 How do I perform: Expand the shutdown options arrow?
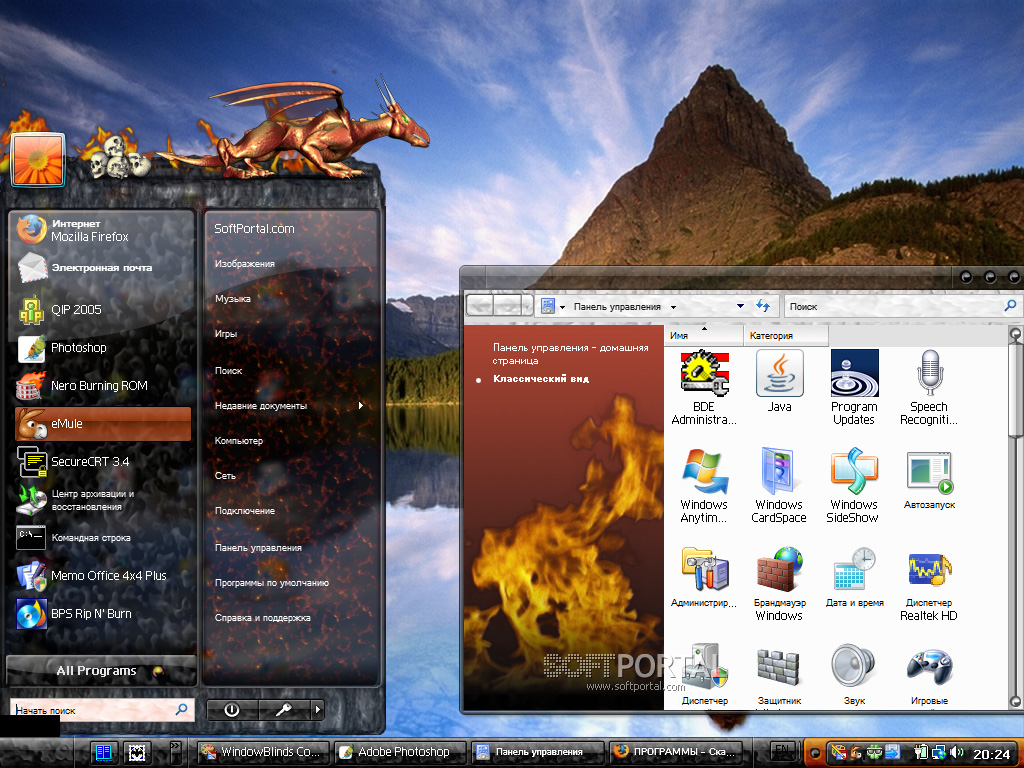[317, 710]
